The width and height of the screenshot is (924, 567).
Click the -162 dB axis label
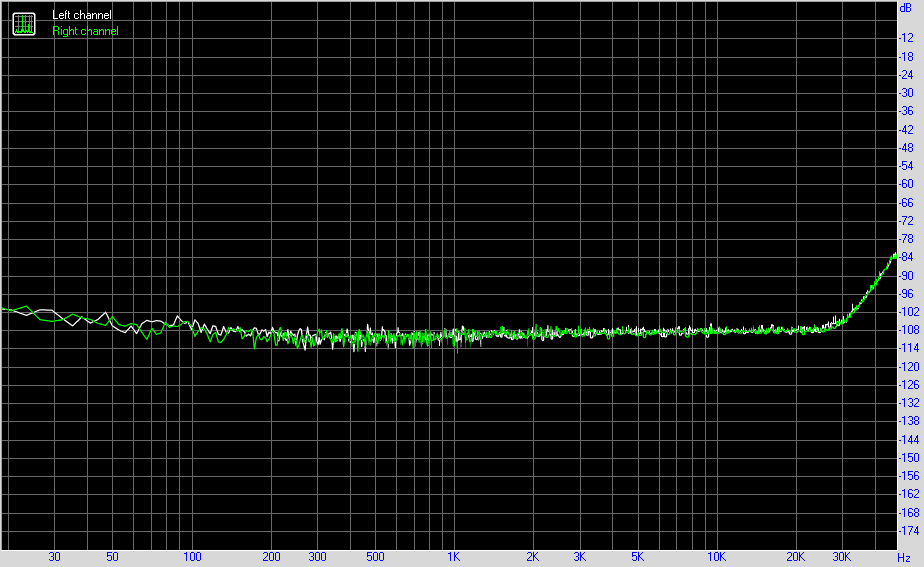click(909, 494)
